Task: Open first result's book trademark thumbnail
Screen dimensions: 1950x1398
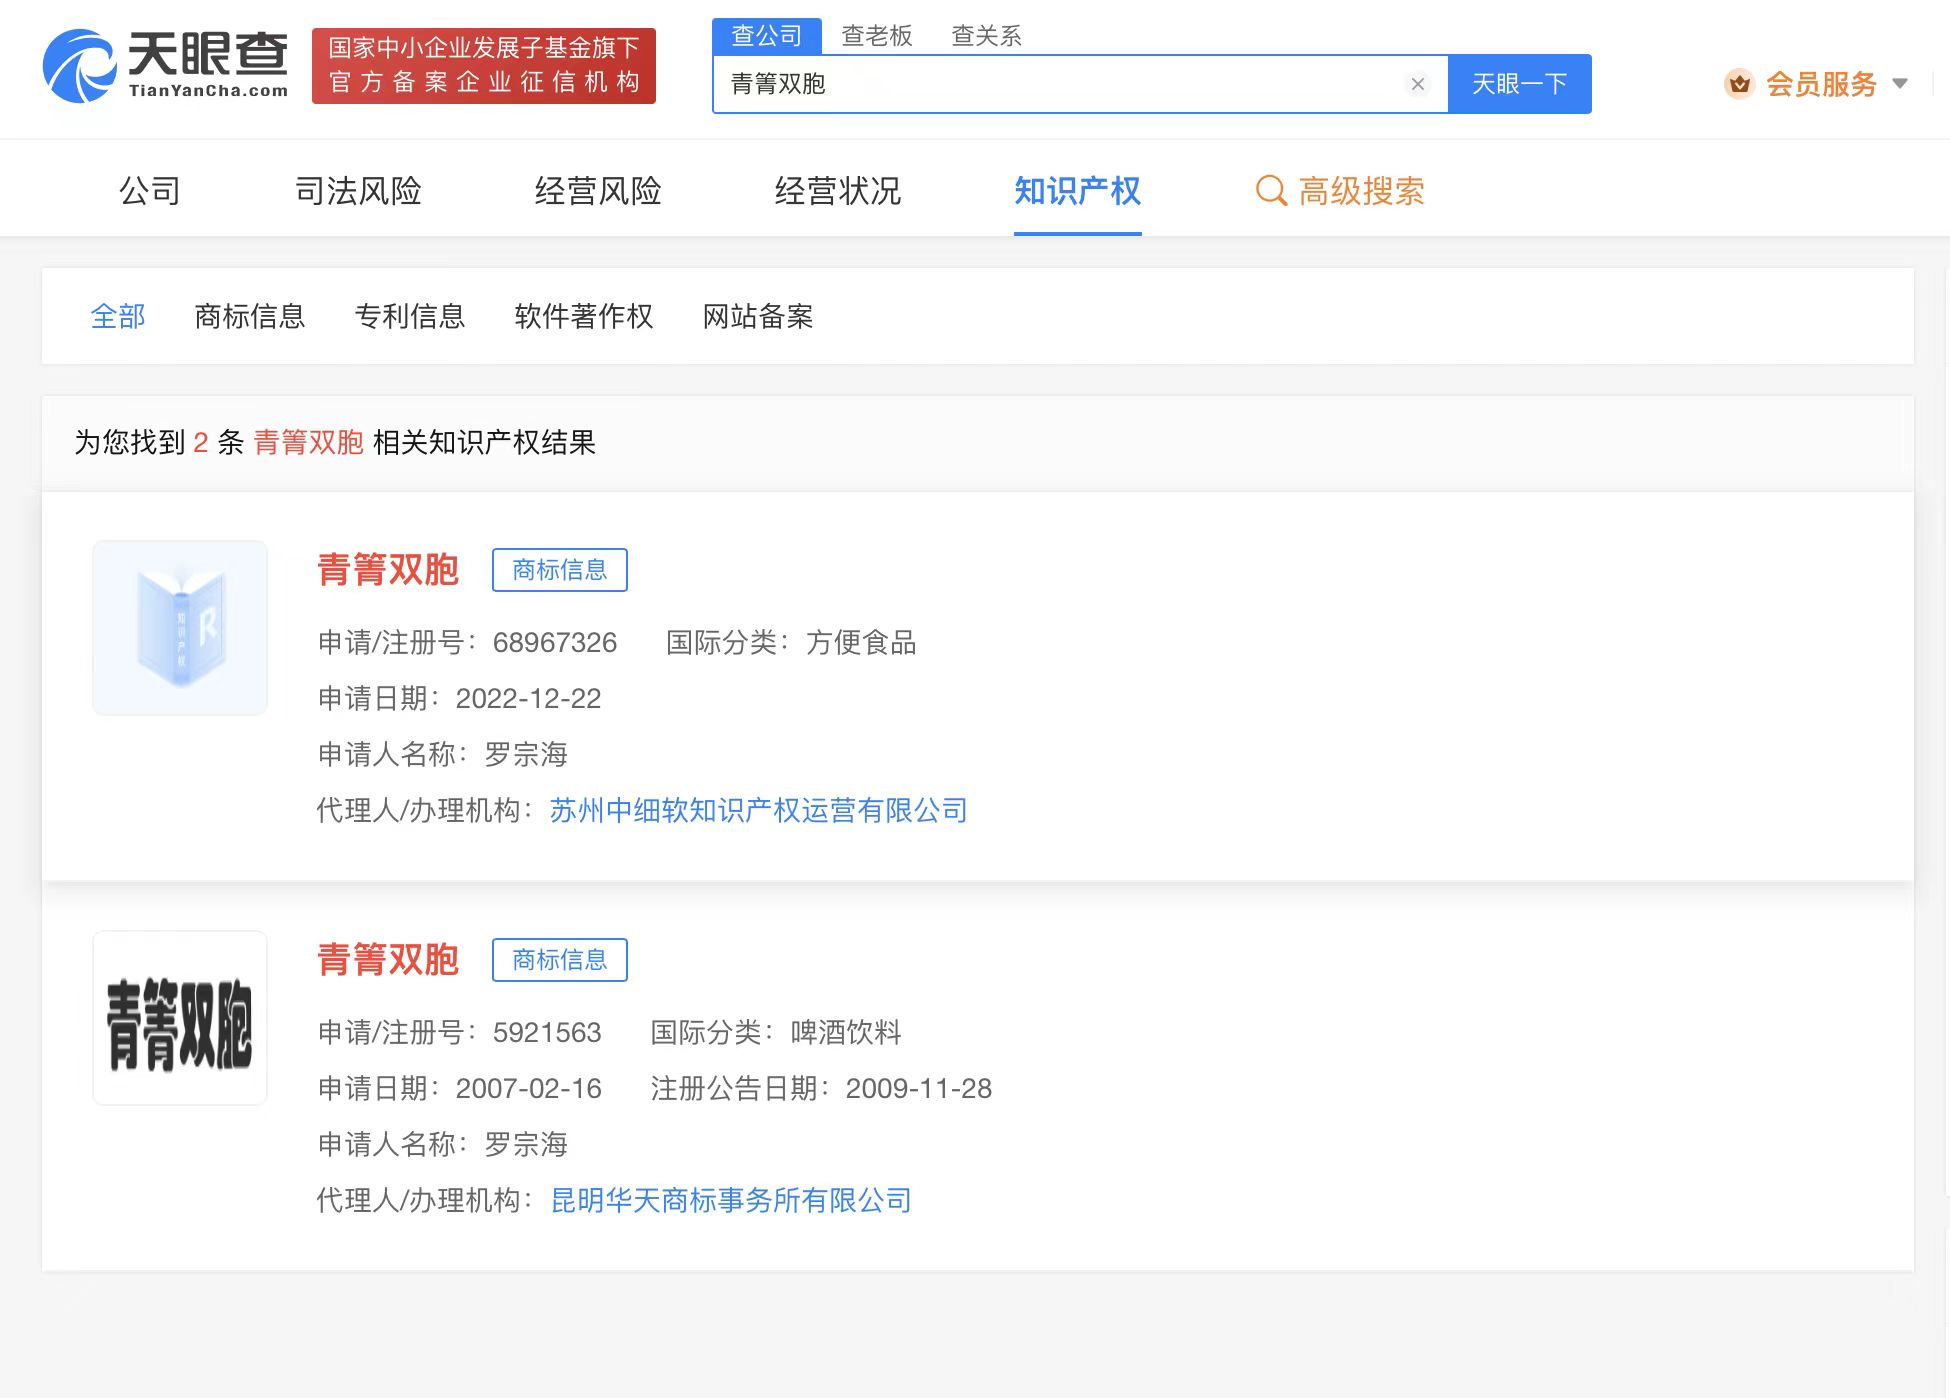Action: (x=180, y=628)
